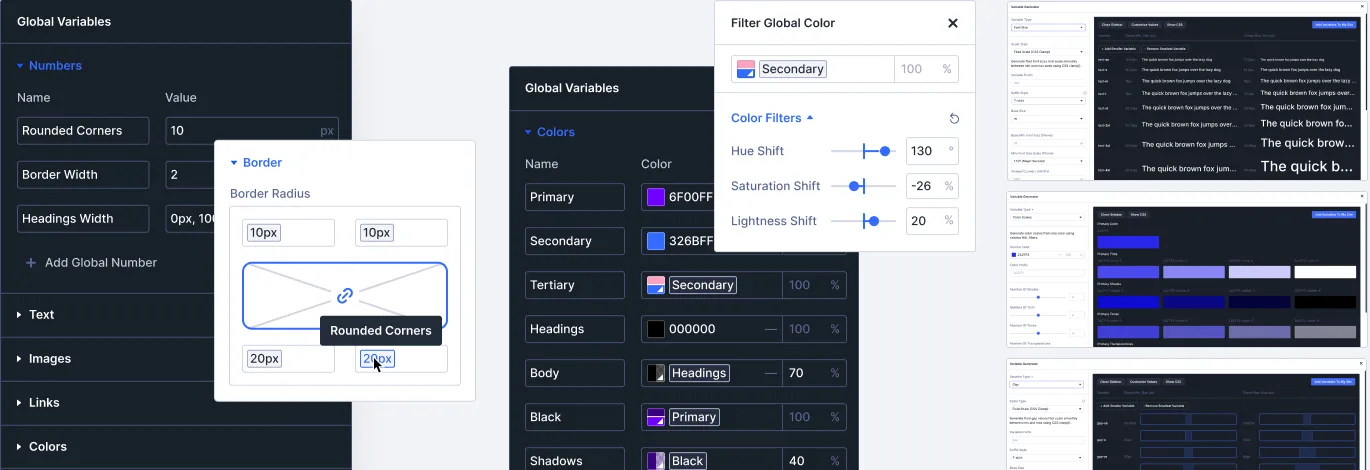Click the plus icon for Add Global Number
The height and width of the screenshot is (470, 1370).
pos(30,263)
